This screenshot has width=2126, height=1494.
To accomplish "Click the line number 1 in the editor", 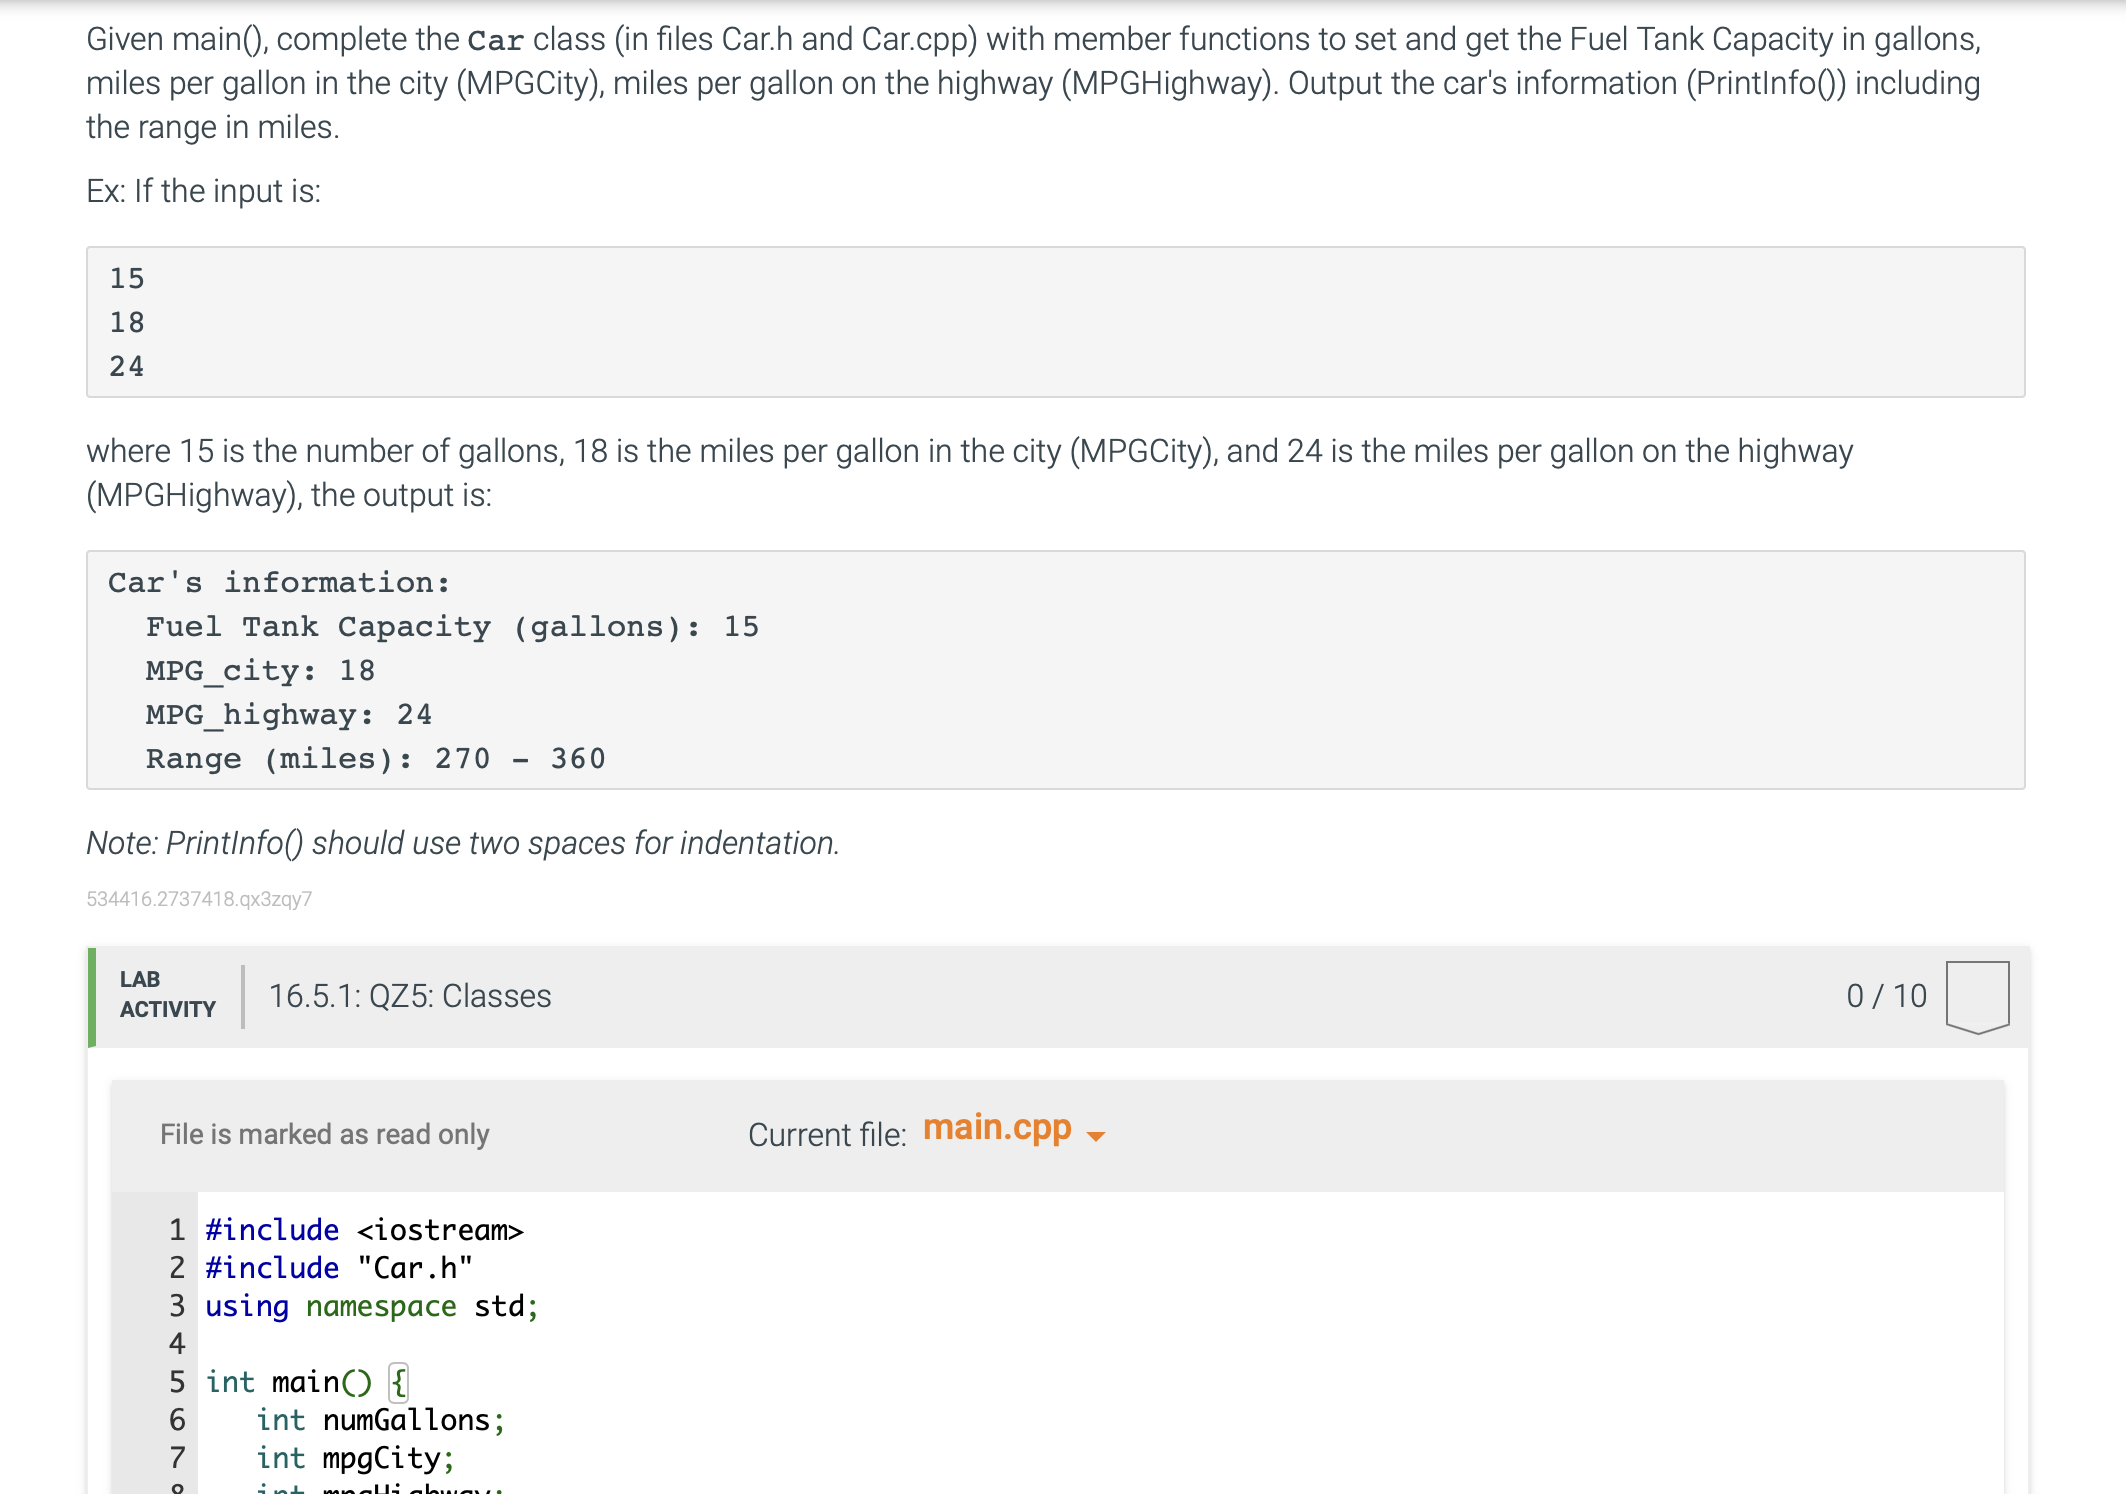I will 177,1230.
